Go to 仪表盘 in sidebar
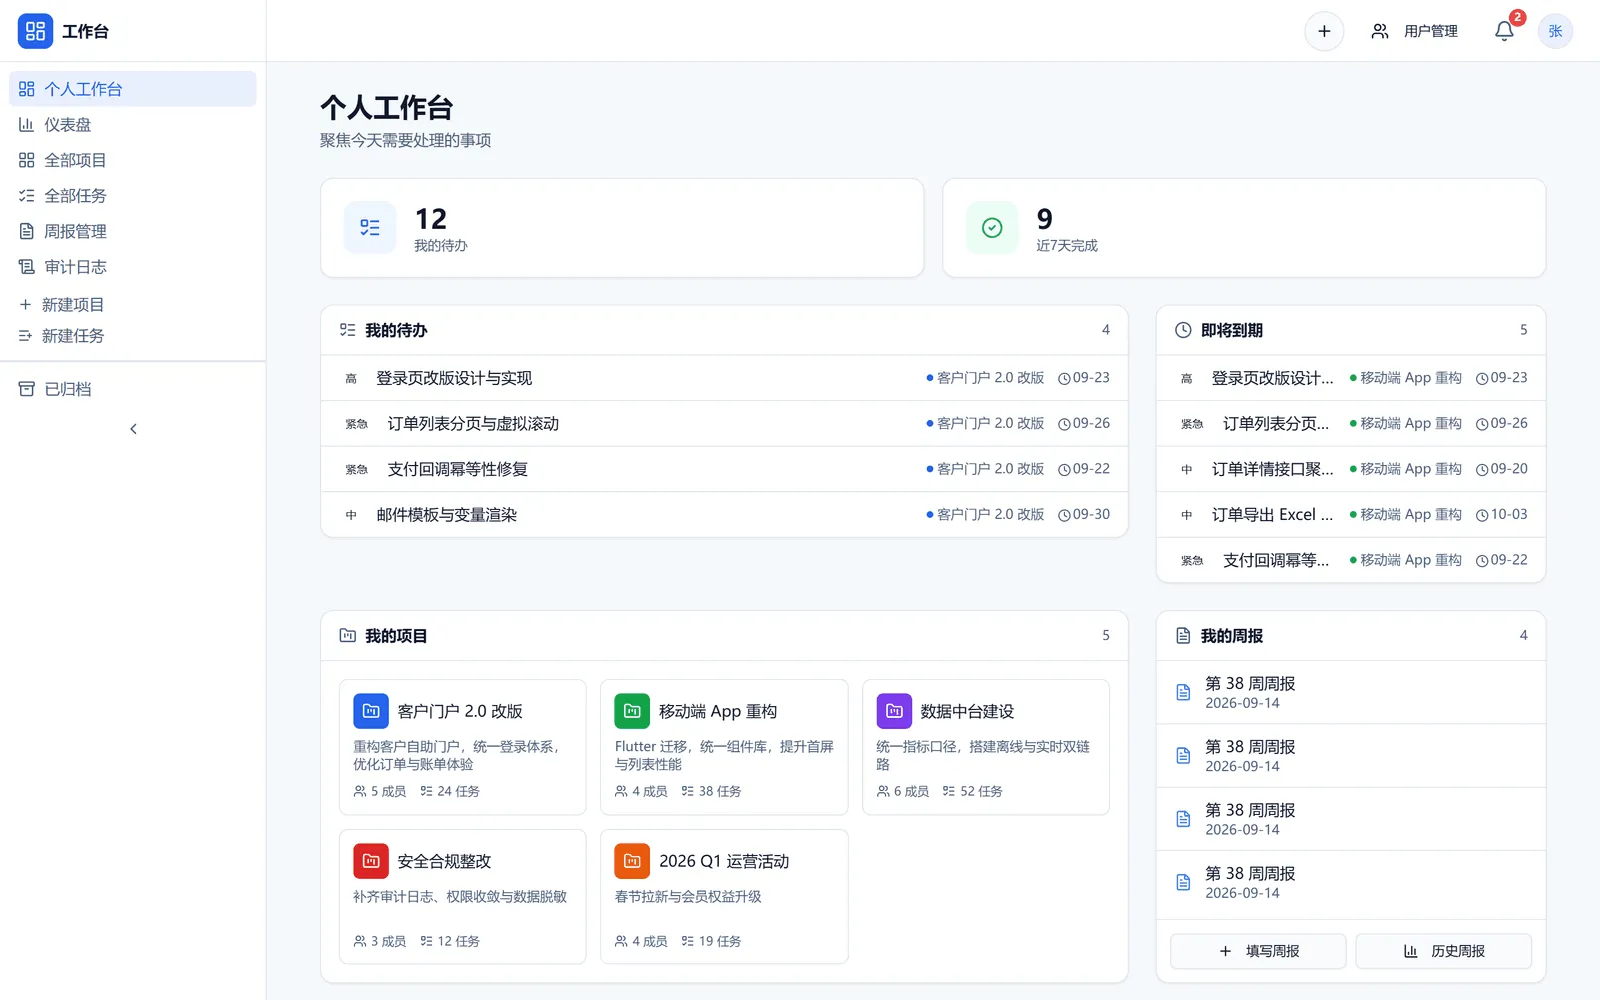This screenshot has height=1000, width=1600. pyautogui.click(x=133, y=125)
